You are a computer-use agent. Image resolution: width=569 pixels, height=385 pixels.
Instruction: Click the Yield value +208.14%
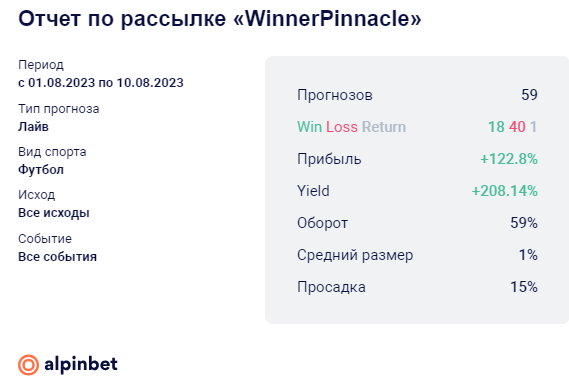pos(504,191)
